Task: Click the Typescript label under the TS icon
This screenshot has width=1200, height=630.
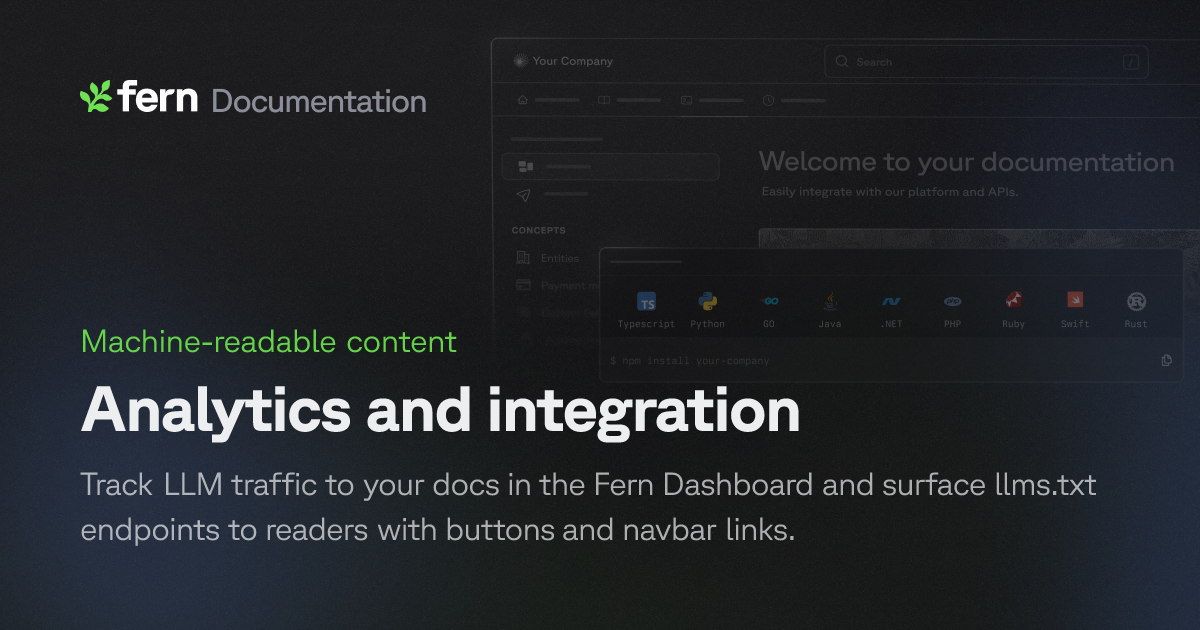Action: [x=646, y=324]
